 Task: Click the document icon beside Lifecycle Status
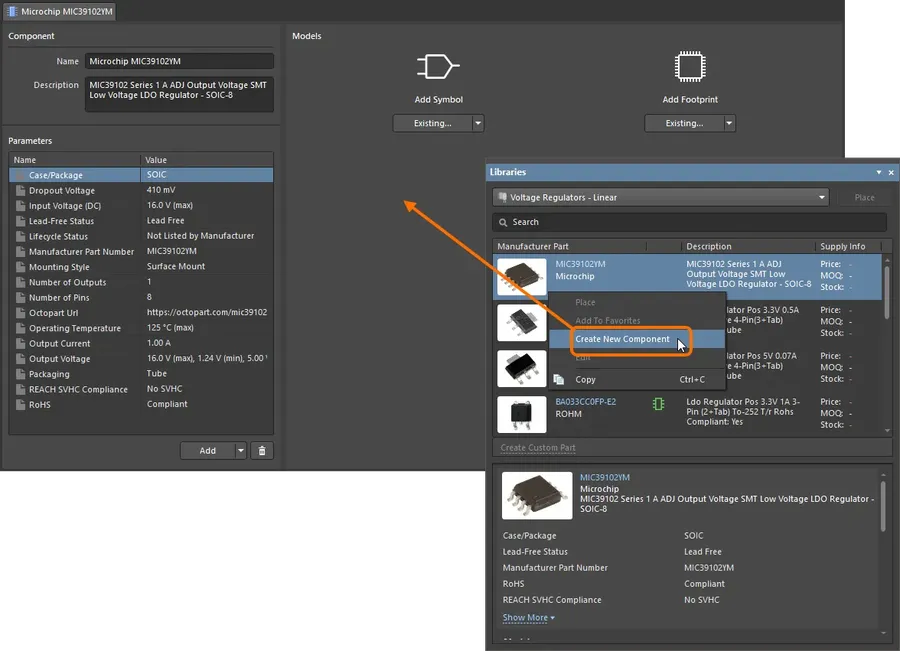[x=20, y=237]
